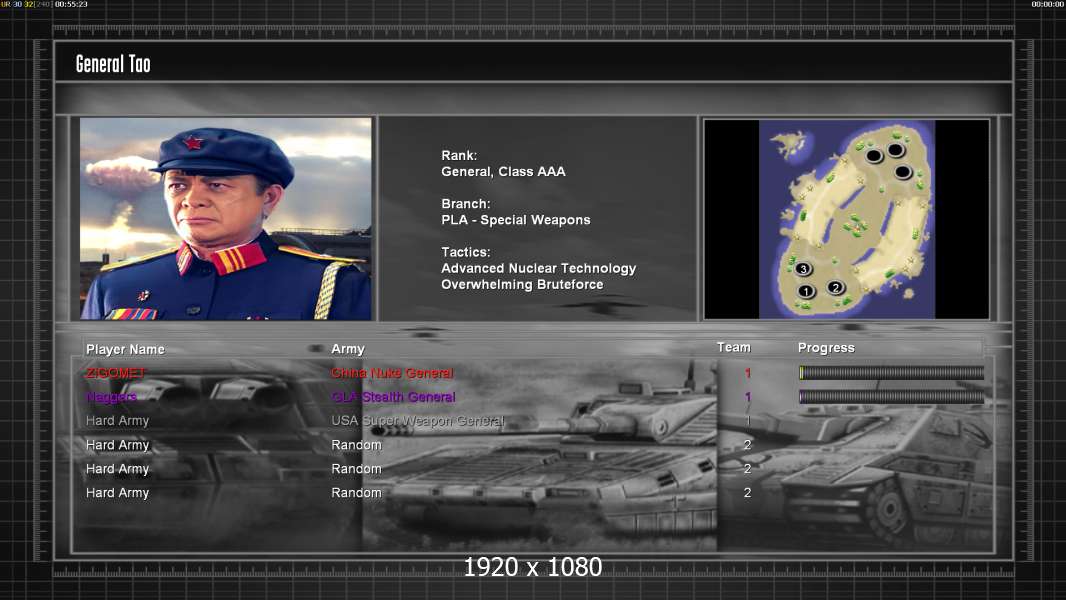Click ZIGOMET's loading progress bar
Viewport: 1066px width, 600px height.
tap(891, 372)
